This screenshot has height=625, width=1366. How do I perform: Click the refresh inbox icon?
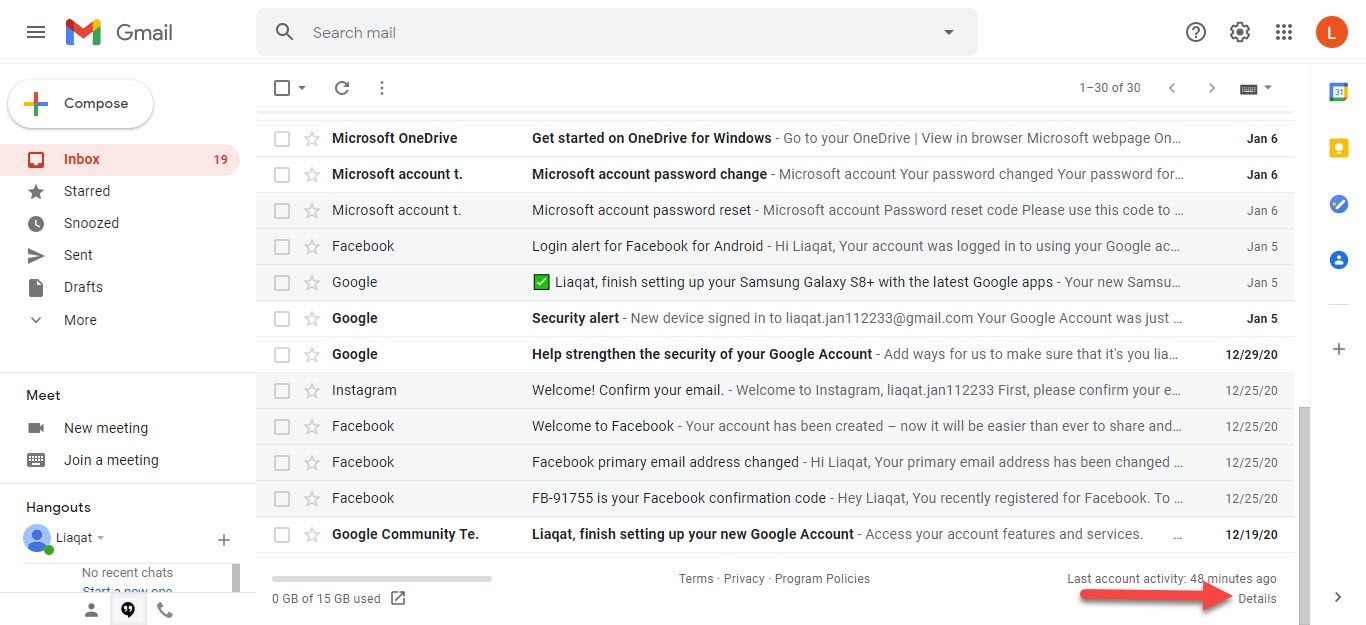[x=342, y=88]
